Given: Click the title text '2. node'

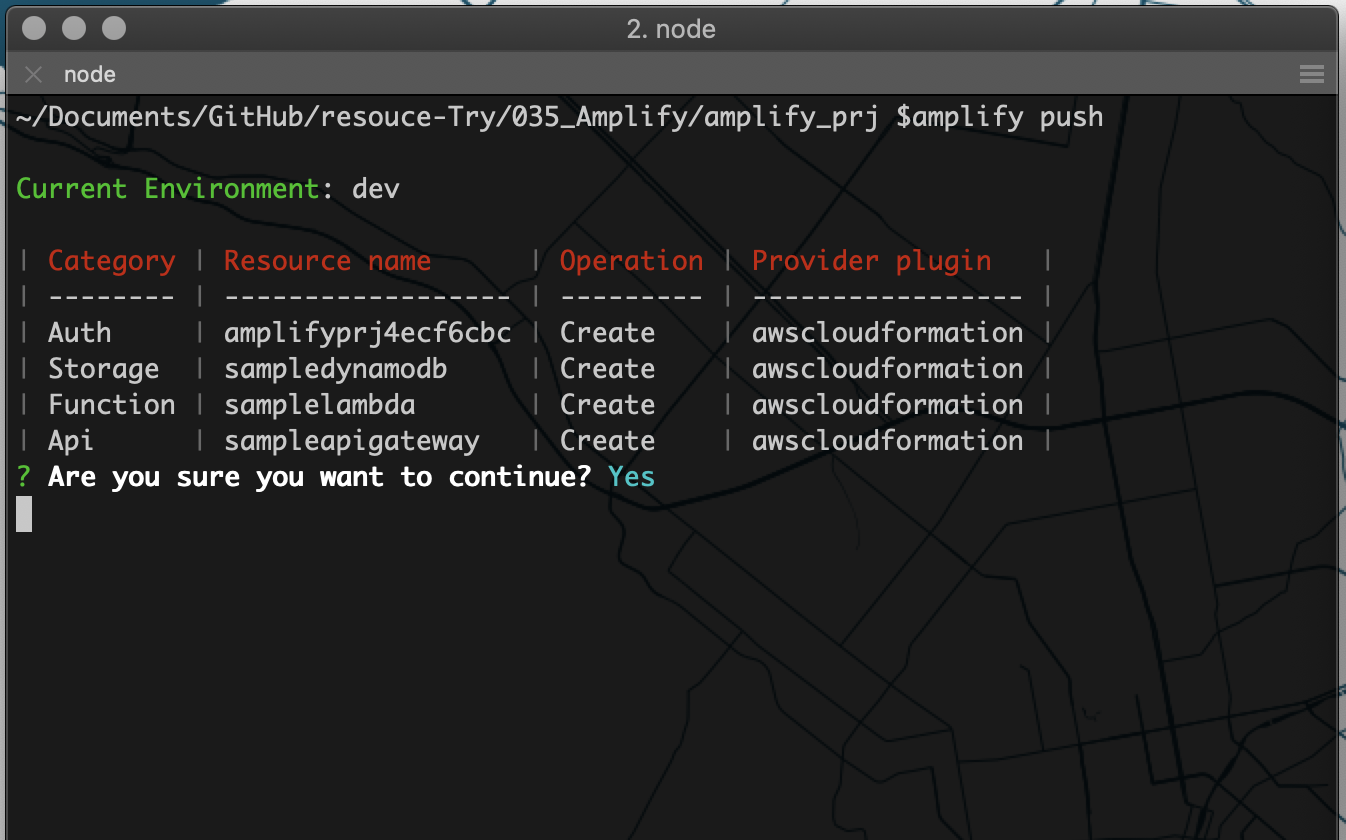Looking at the screenshot, I should [671, 29].
